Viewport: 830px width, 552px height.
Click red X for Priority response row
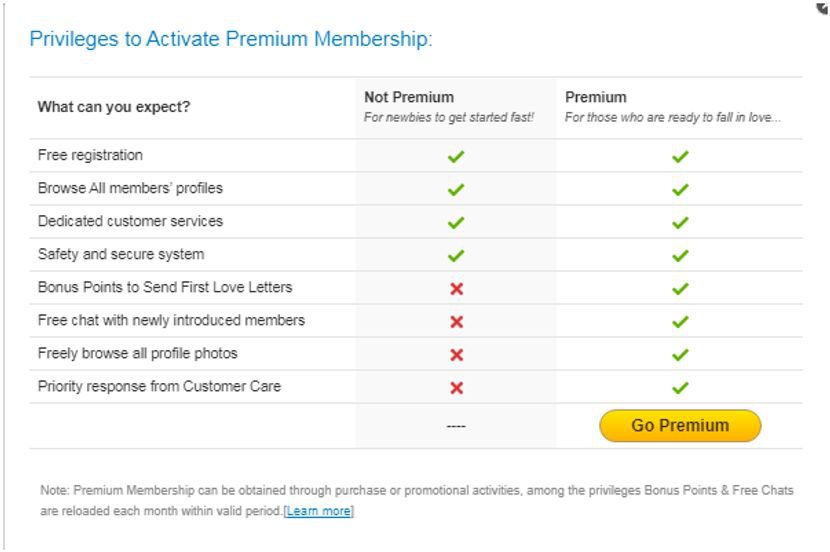[456, 387]
